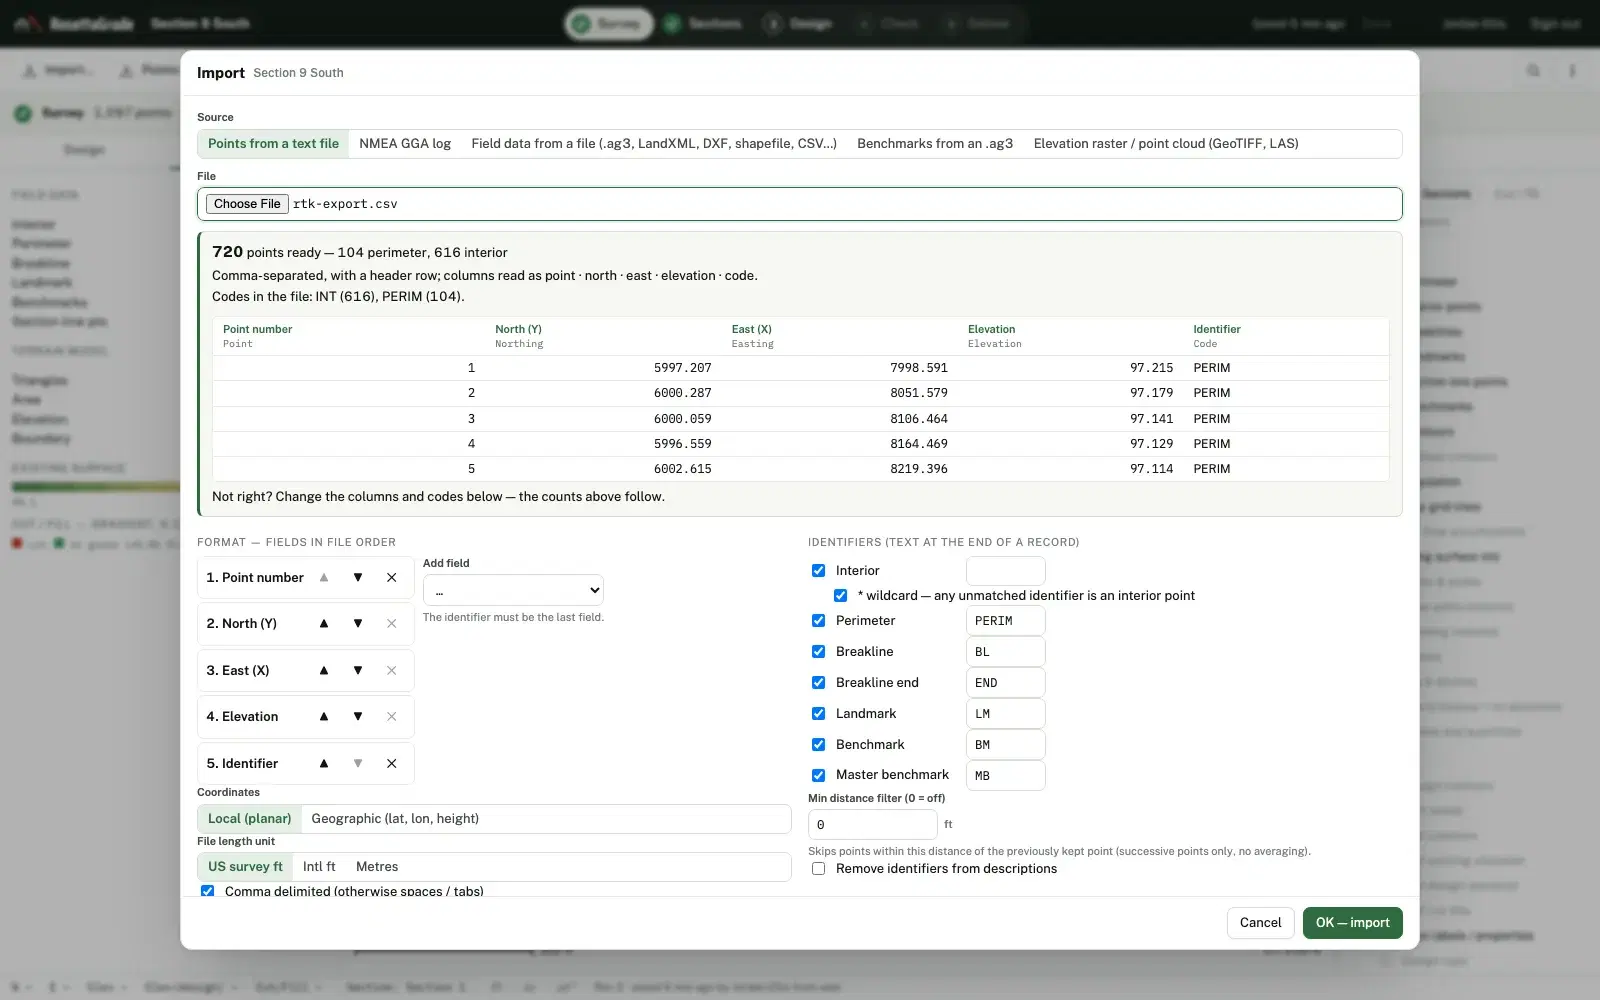Image resolution: width=1600 pixels, height=1000 pixels.
Task: Move North (Y) field down
Action: click(x=358, y=624)
